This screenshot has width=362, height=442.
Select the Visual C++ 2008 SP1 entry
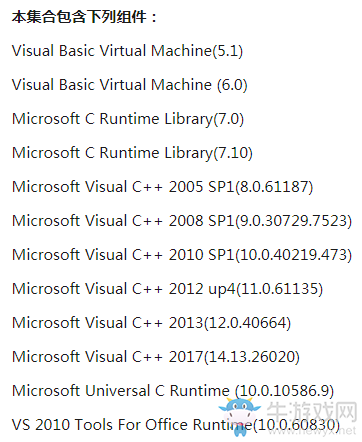click(x=182, y=221)
